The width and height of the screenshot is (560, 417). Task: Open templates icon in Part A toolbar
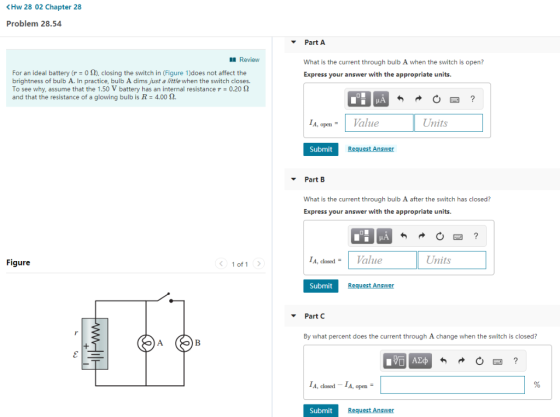point(359,99)
